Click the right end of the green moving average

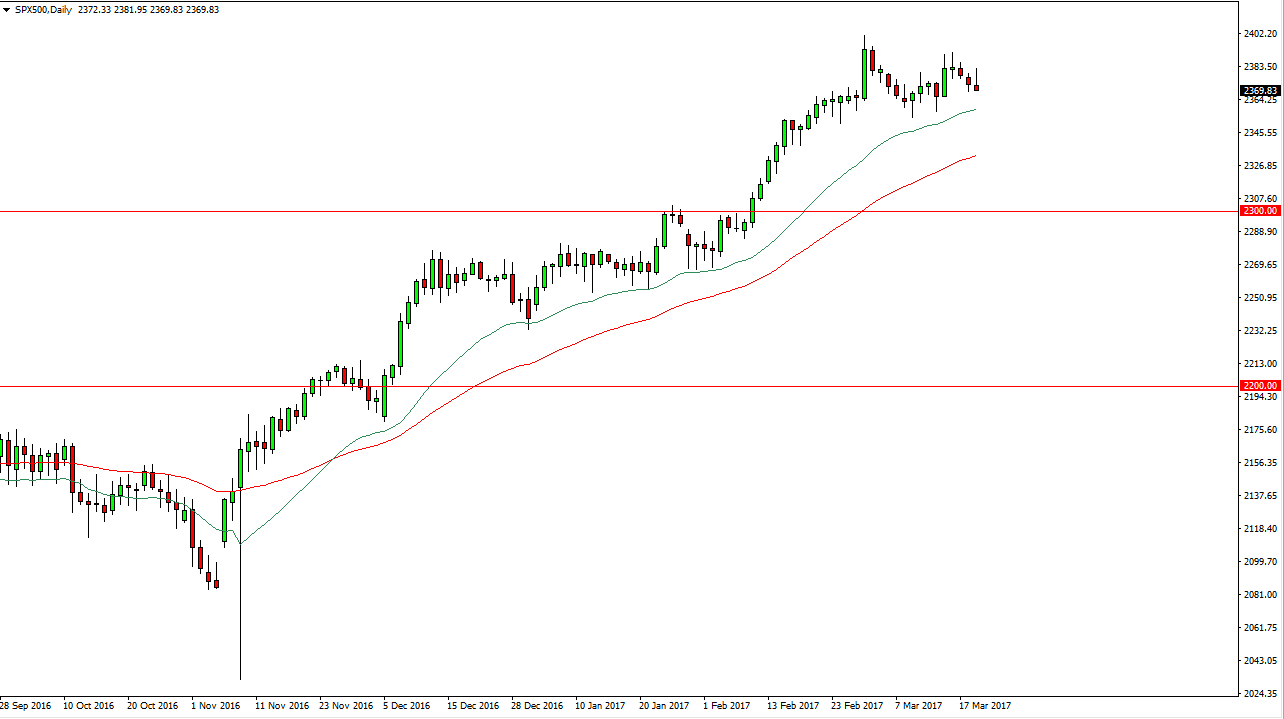pyautogui.click(x=974, y=110)
